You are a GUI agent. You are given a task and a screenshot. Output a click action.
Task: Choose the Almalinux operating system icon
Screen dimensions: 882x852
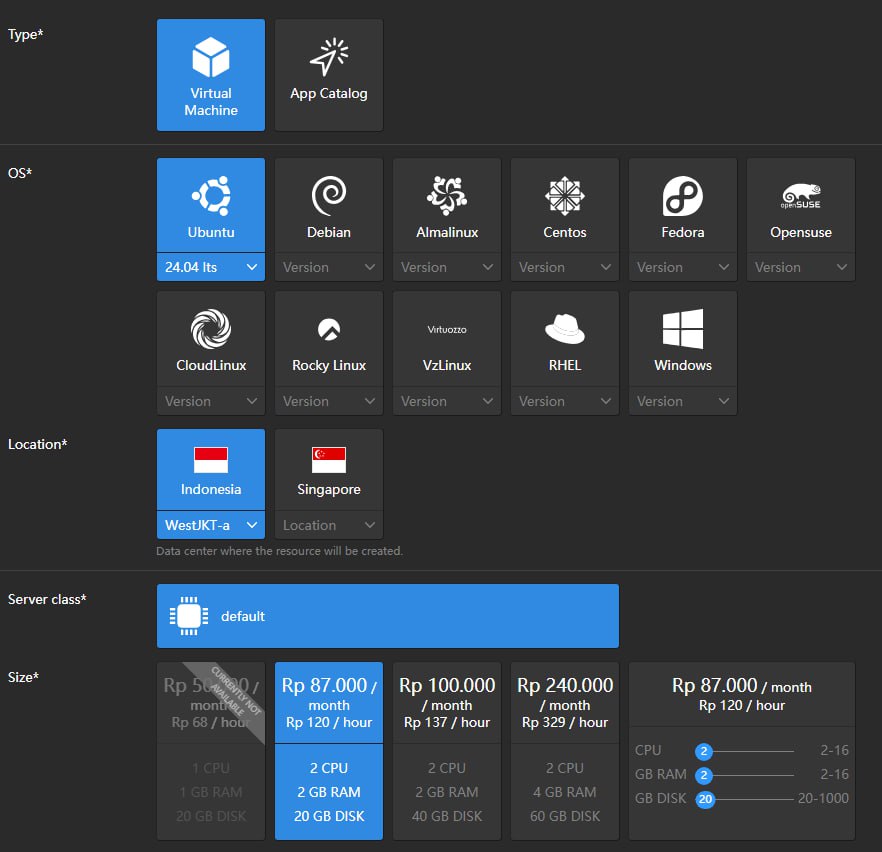447,196
